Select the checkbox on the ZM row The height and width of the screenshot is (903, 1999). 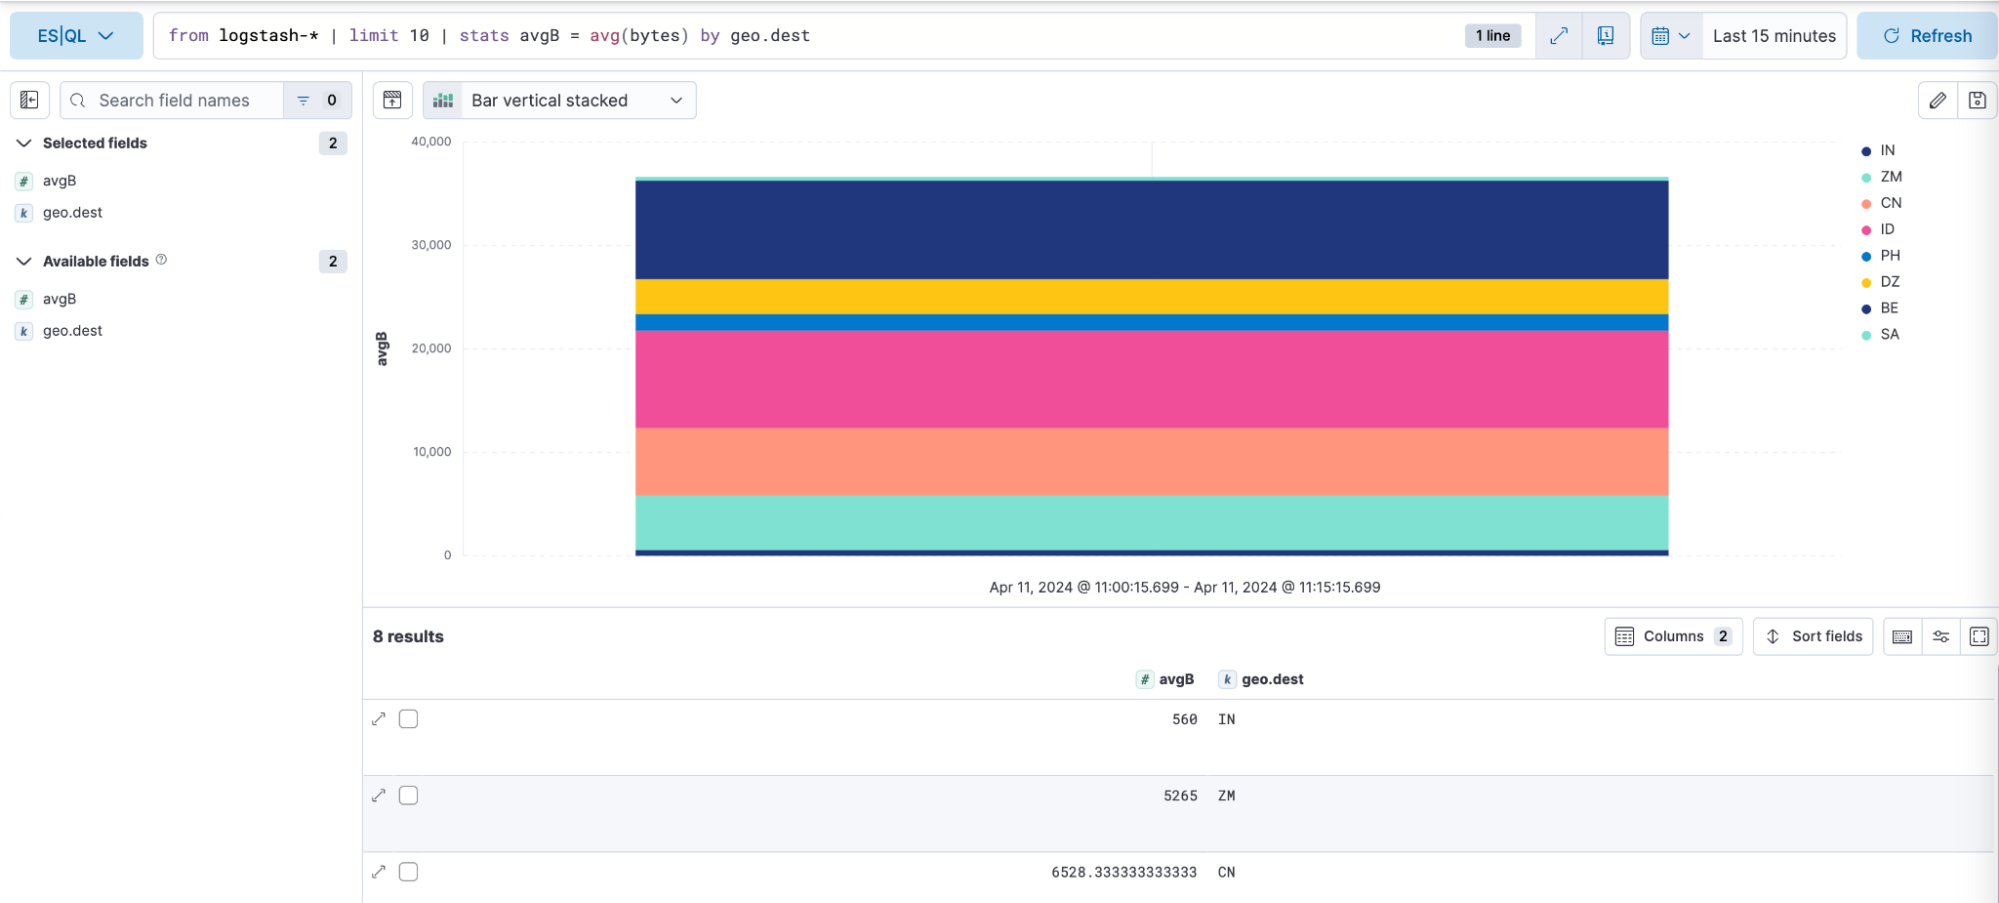point(408,795)
